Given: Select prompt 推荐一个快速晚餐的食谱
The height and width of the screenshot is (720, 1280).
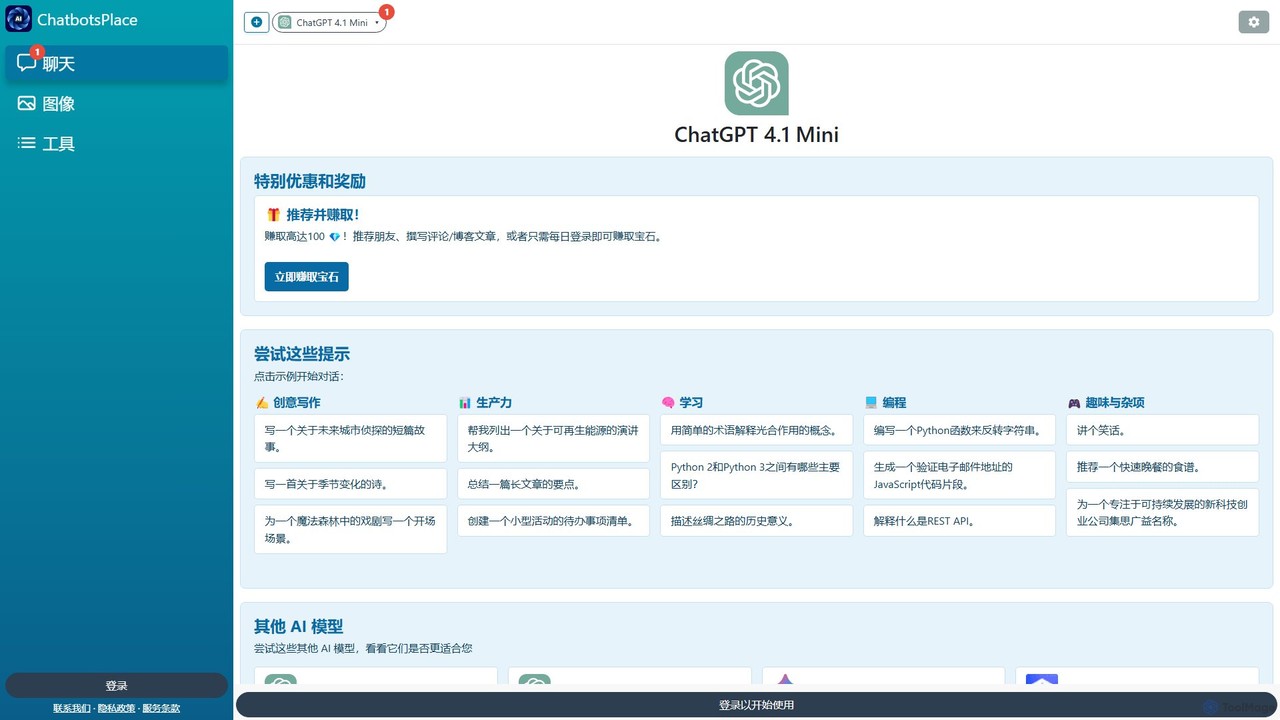Looking at the screenshot, I should pyautogui.click(x=1162, y=467).
